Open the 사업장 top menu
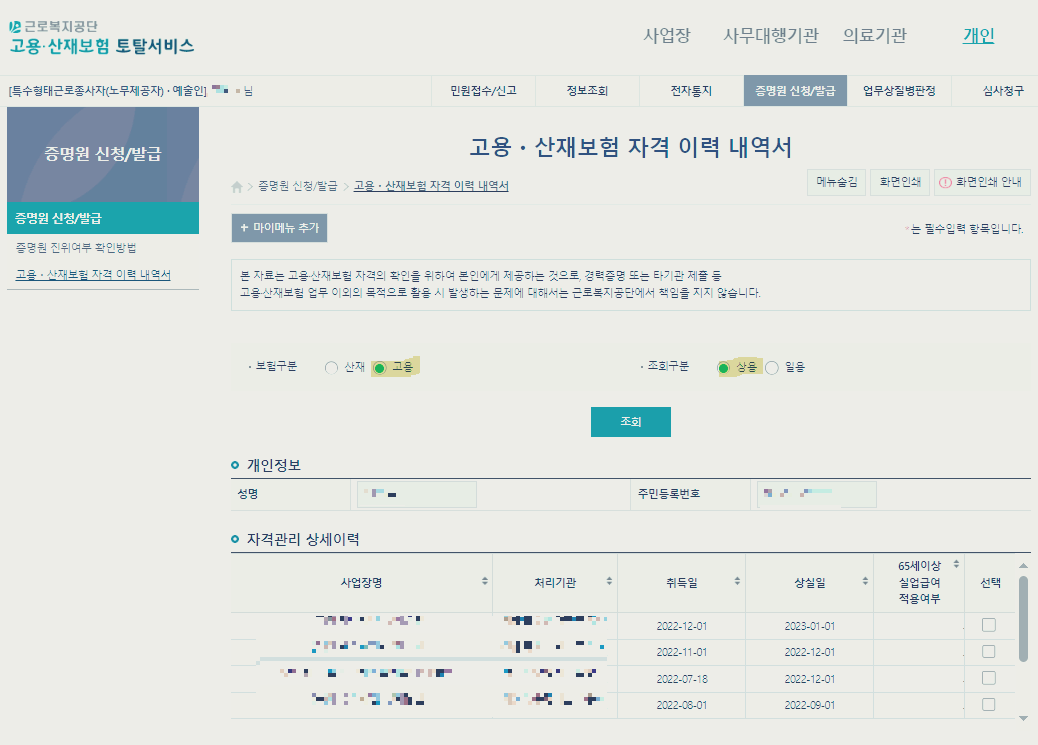This screenshot has height=745, width=1038. coord(667,36)
